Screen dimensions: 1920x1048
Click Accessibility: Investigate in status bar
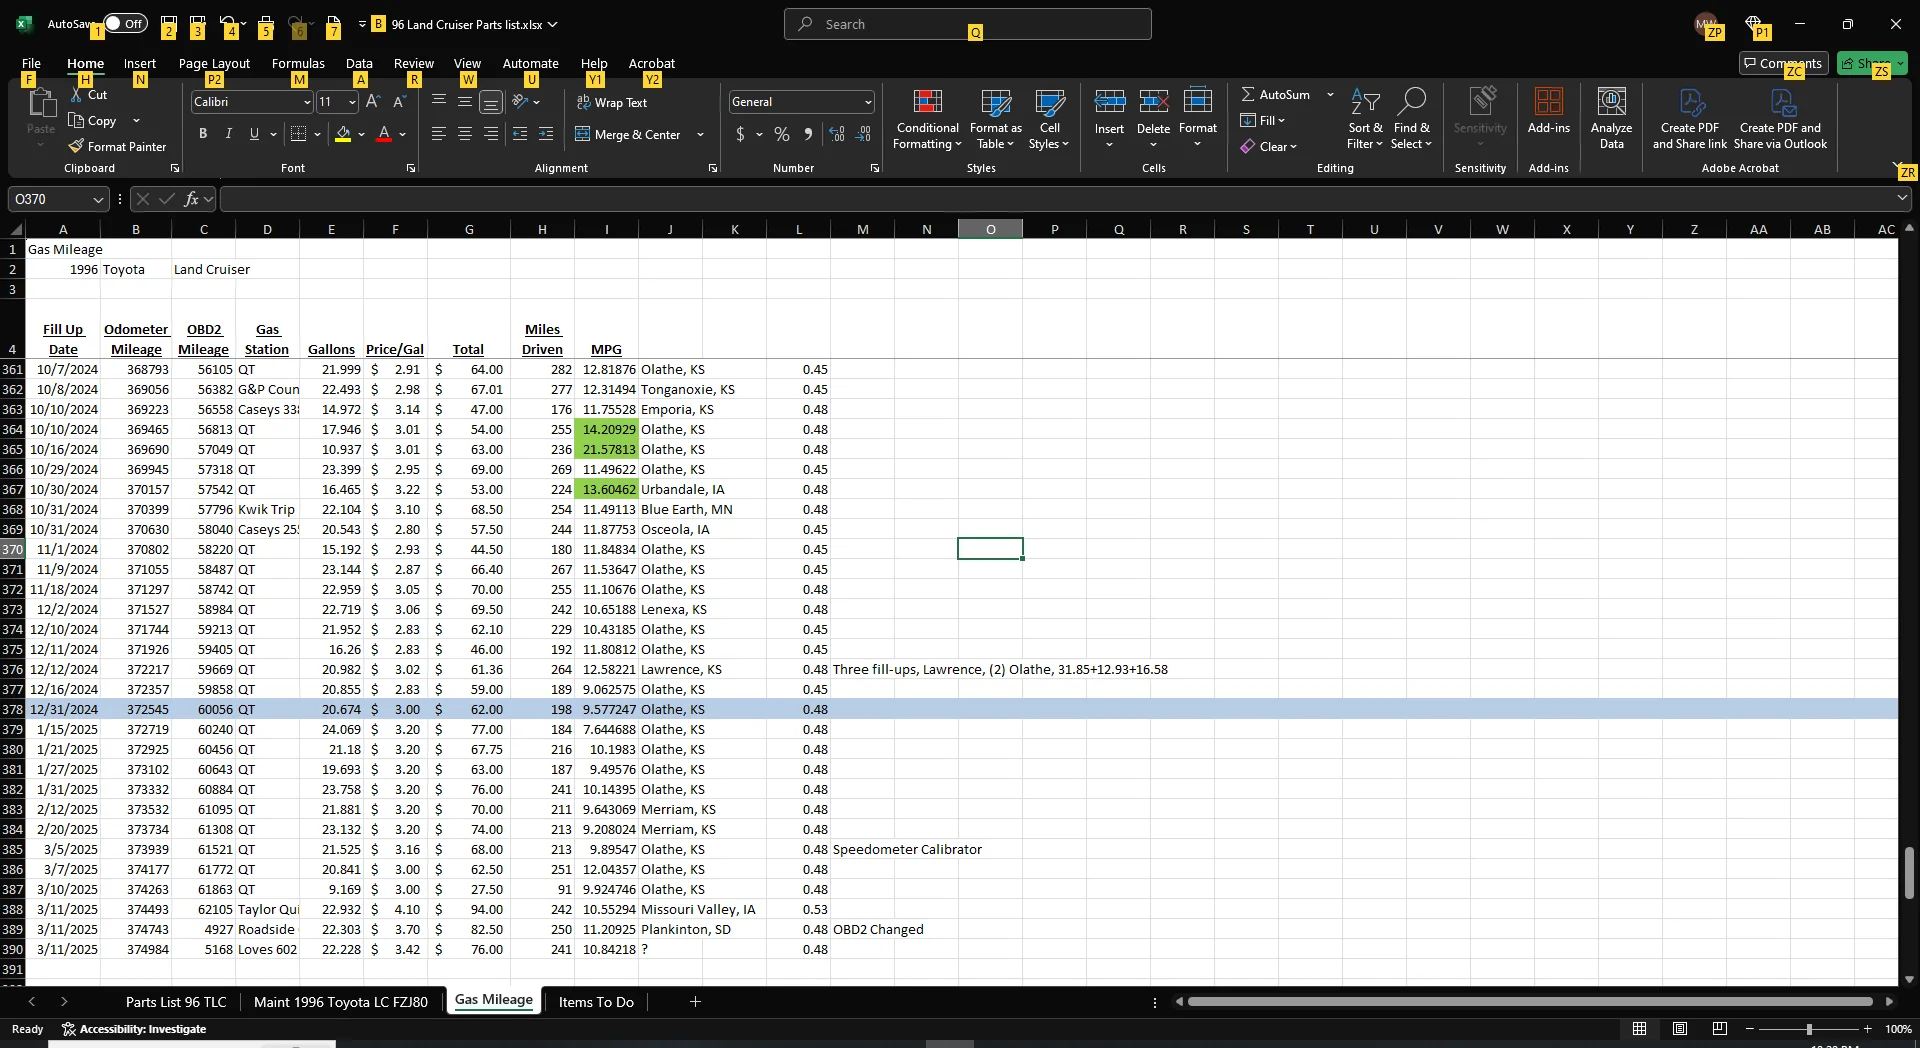pos(134,1029)
